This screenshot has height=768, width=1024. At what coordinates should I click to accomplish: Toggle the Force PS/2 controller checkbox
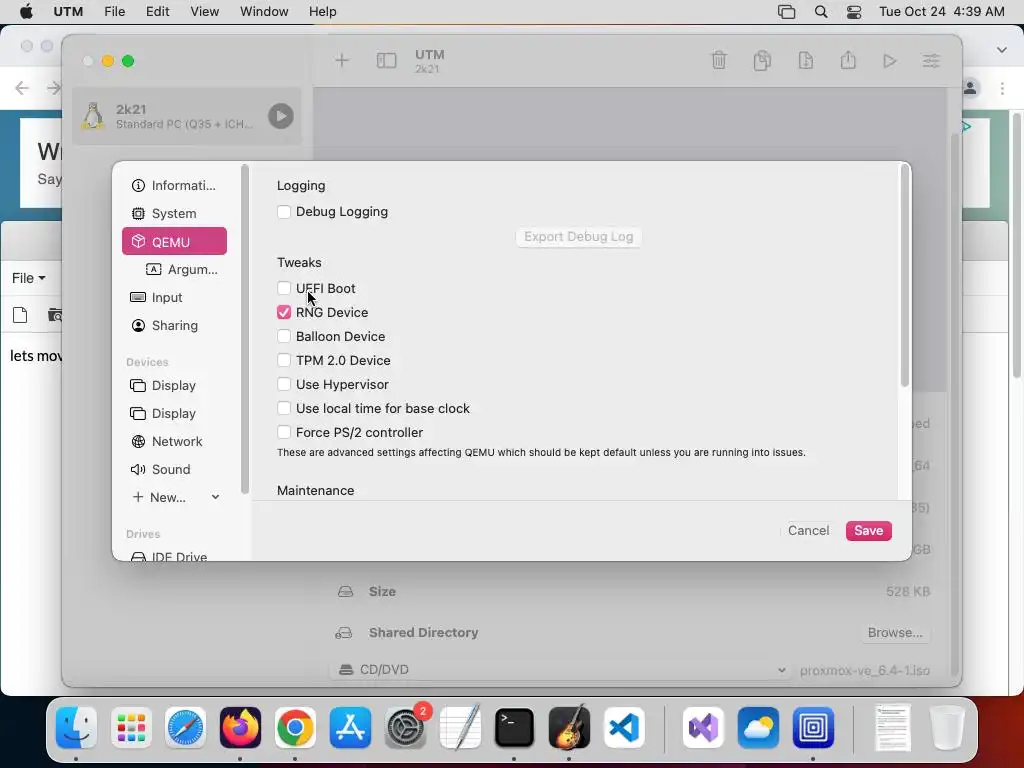283,432
